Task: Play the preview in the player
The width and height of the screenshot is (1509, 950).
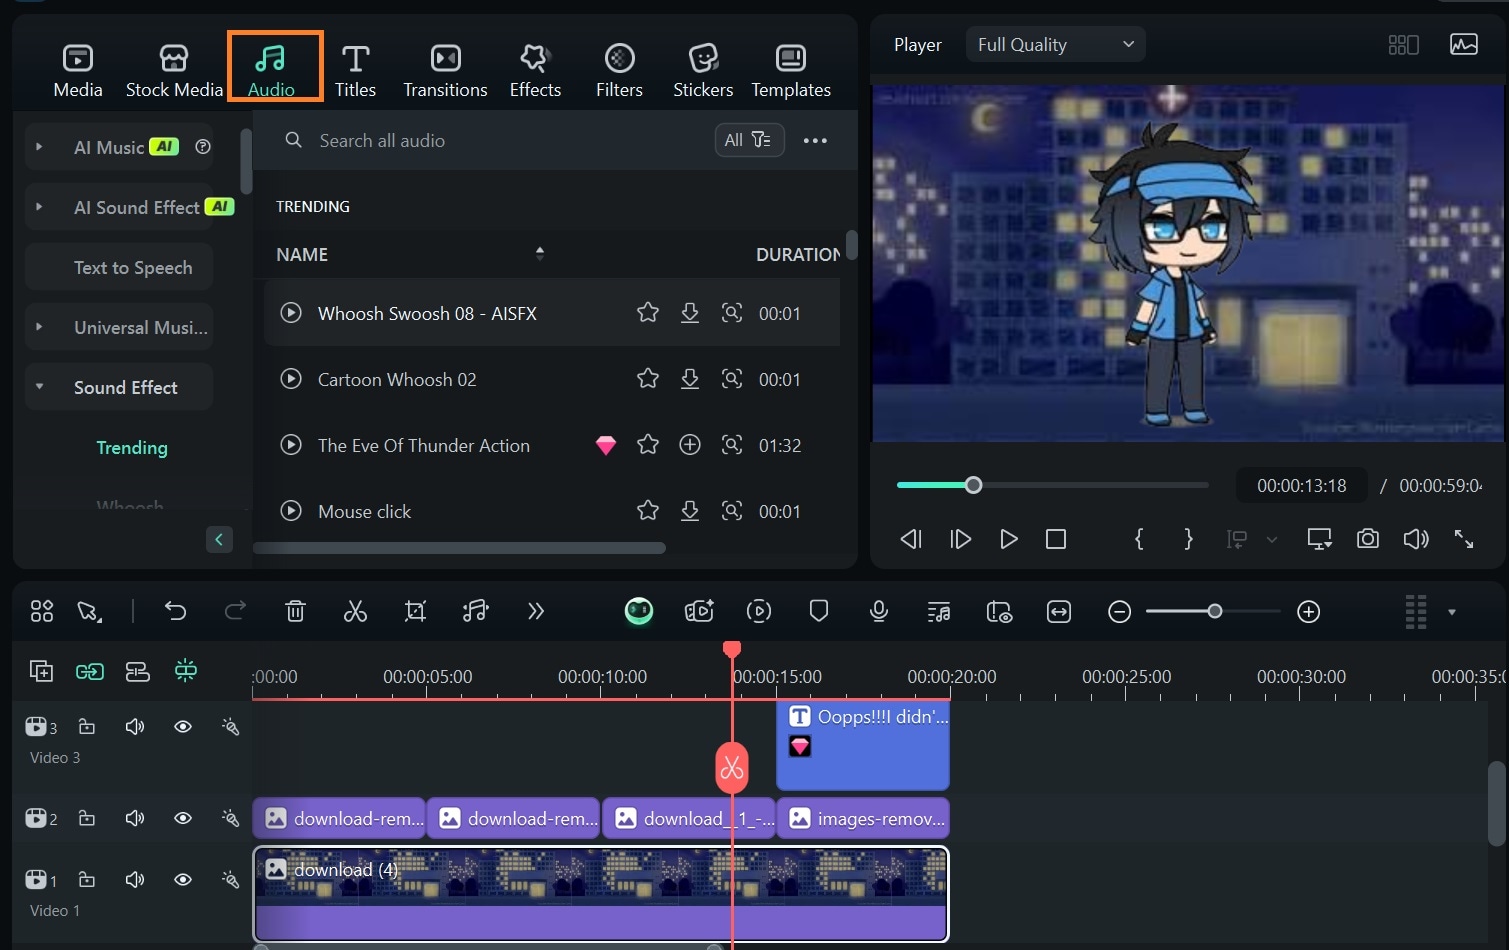Action: coord(1009,539)
